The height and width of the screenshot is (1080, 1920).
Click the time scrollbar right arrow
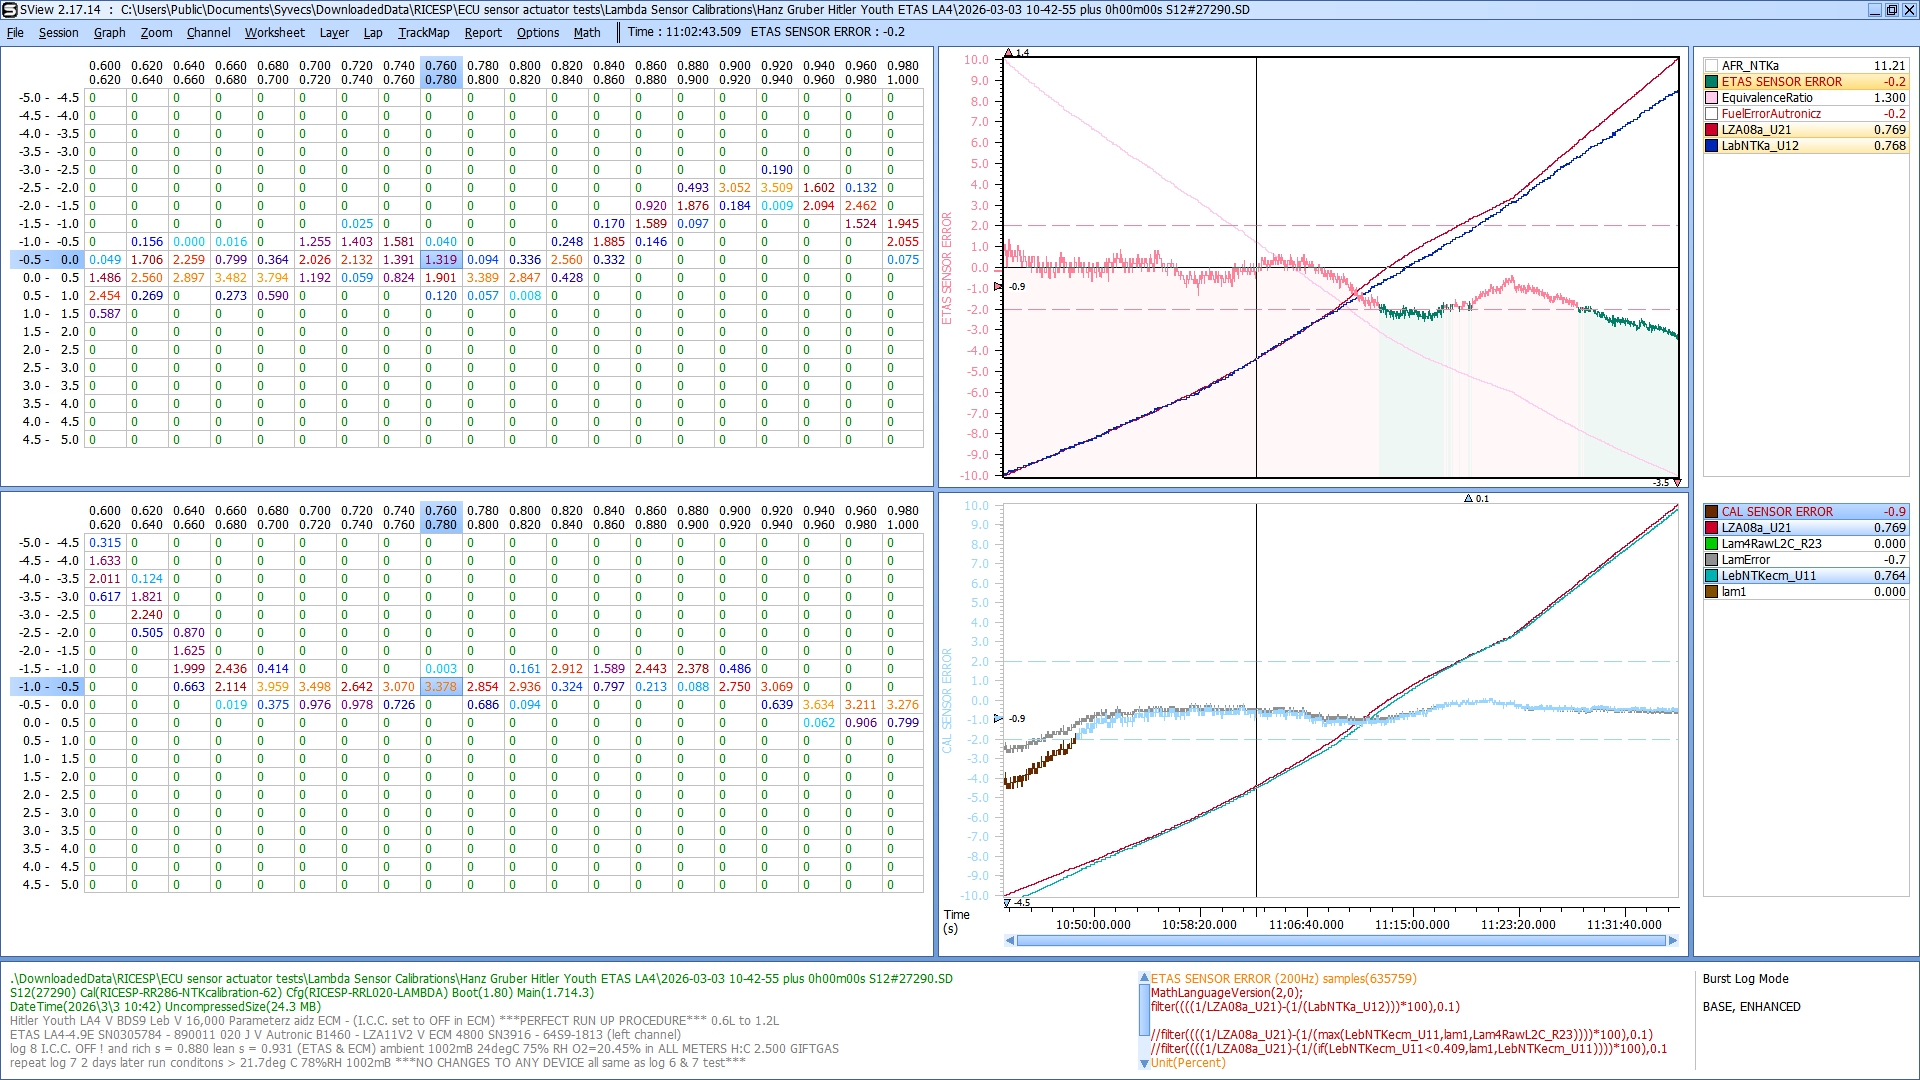point(1673,940)
